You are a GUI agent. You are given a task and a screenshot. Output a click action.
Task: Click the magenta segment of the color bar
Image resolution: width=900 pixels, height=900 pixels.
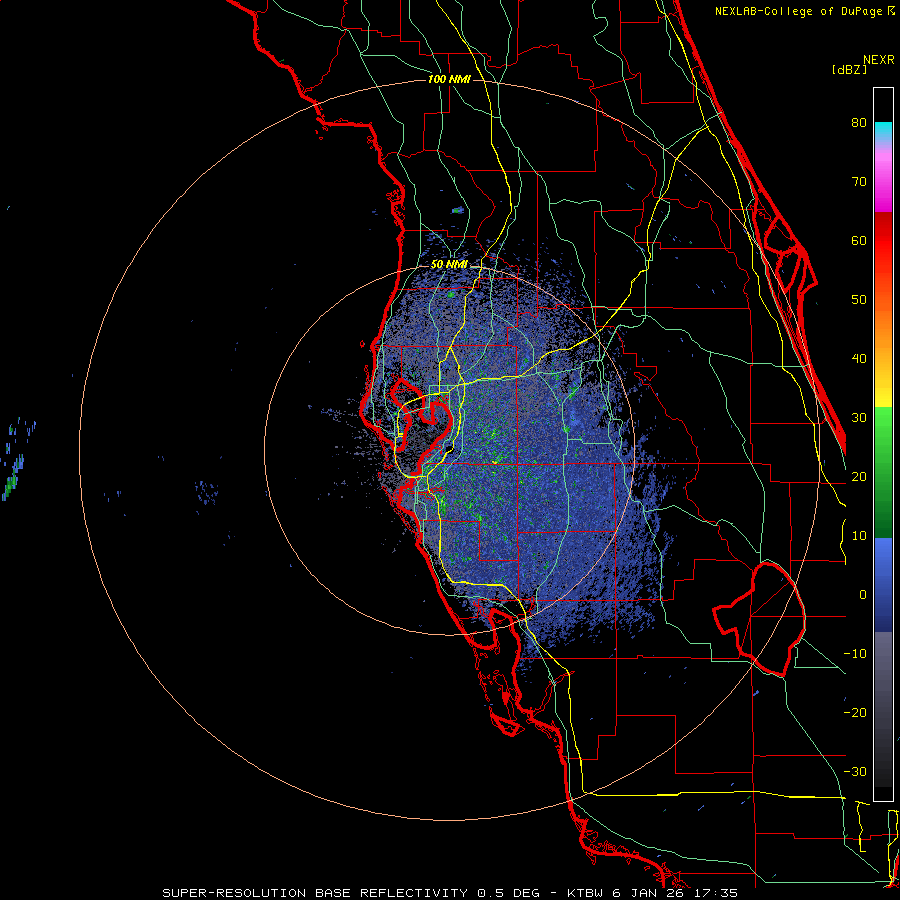click(883, 189)
